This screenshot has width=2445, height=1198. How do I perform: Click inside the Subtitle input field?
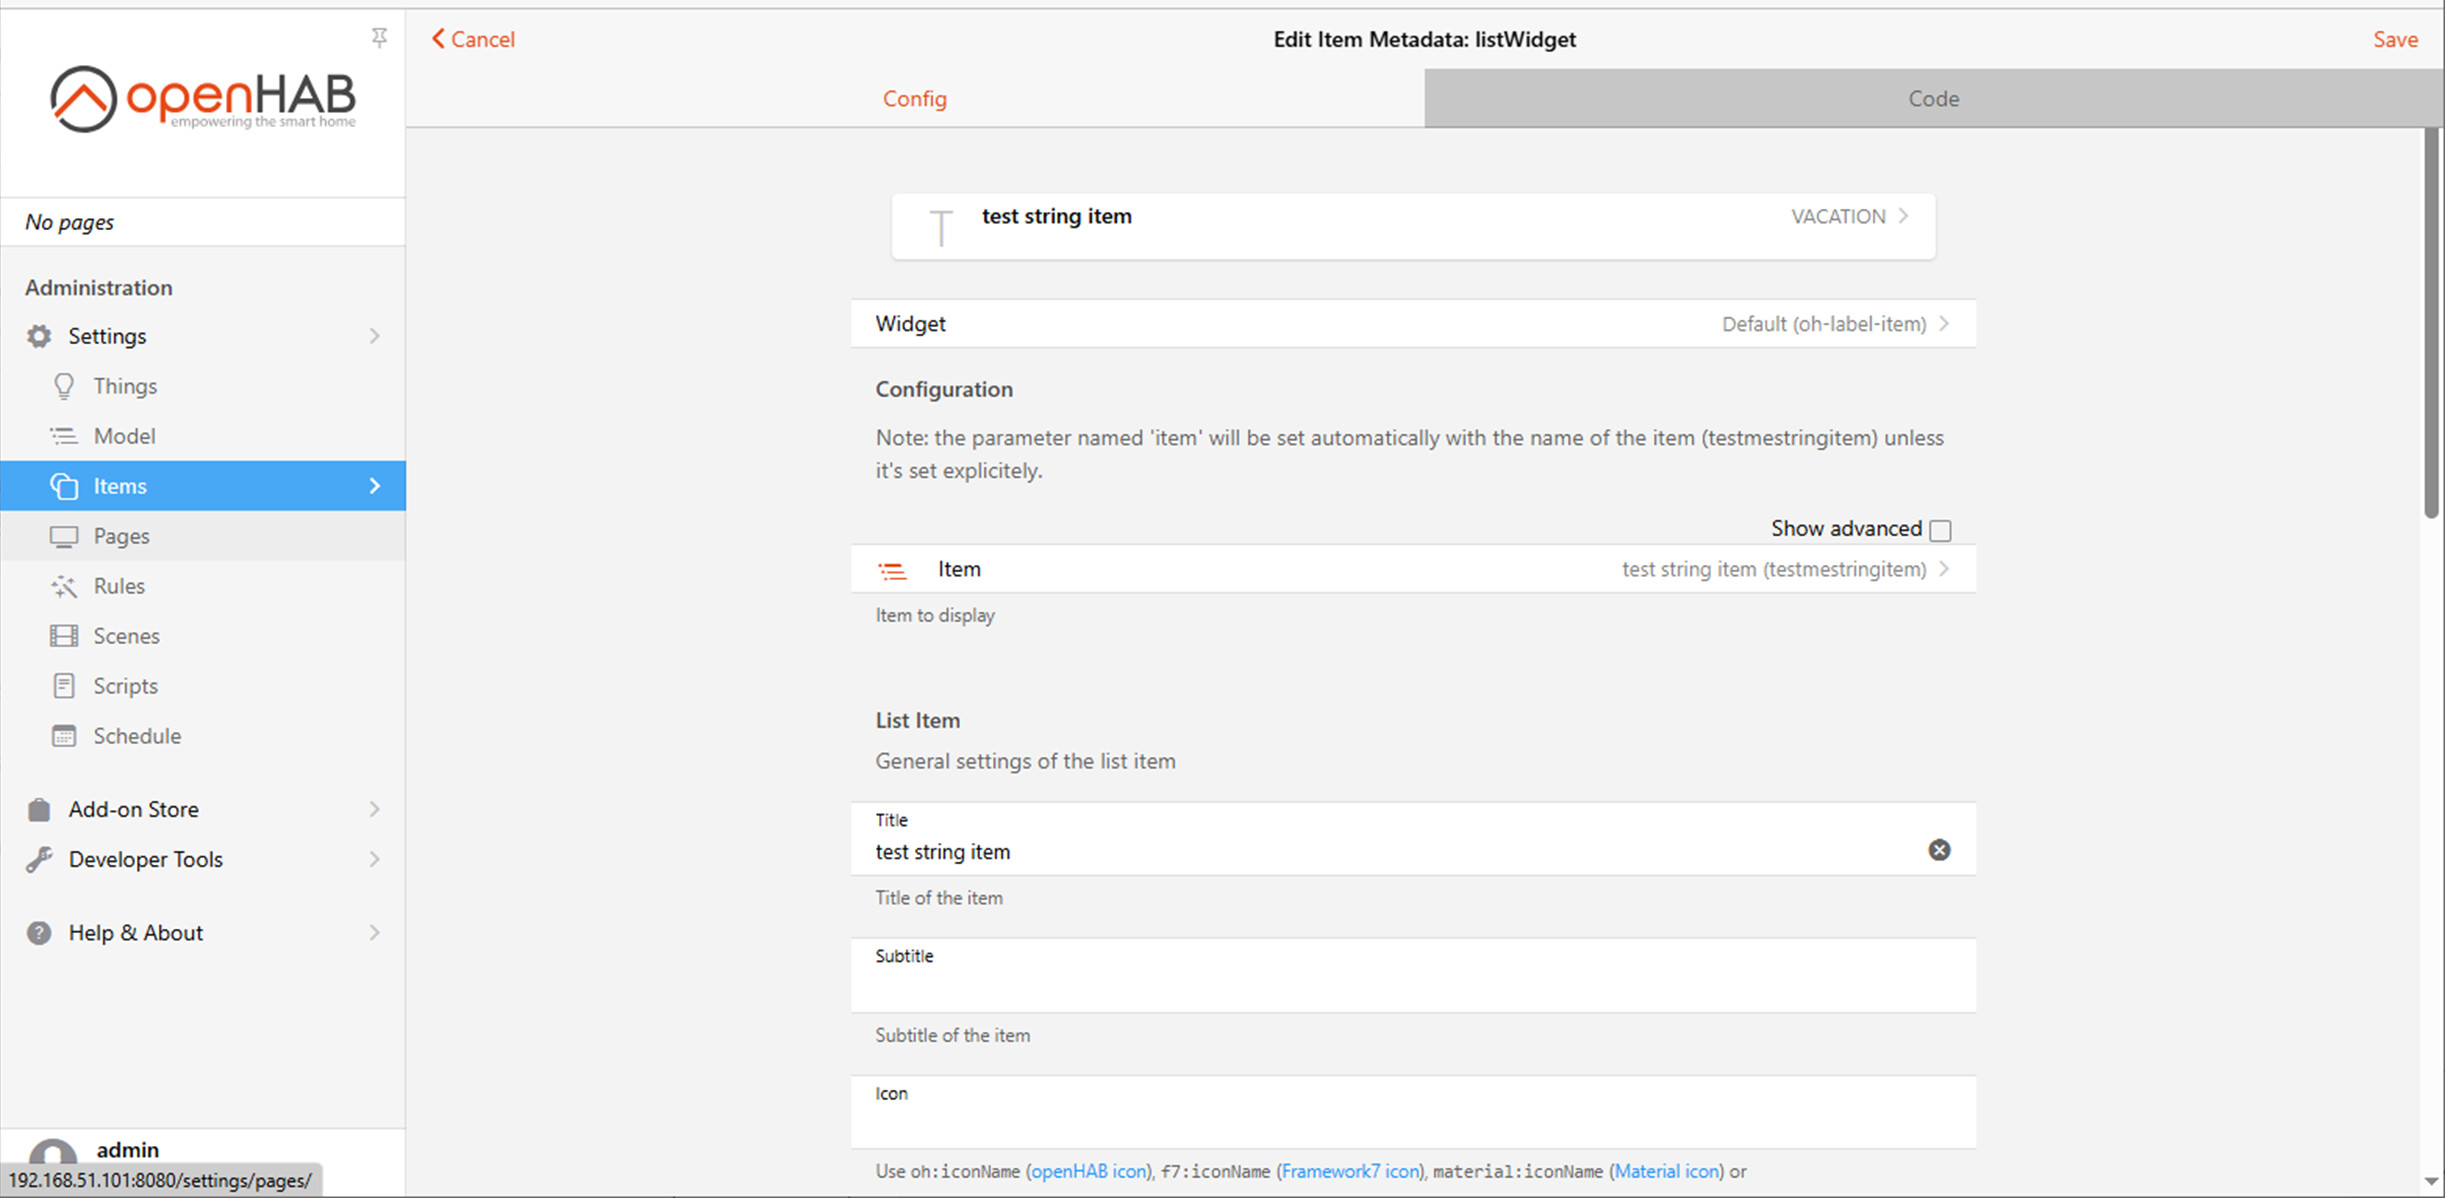tap(1400, 990)
